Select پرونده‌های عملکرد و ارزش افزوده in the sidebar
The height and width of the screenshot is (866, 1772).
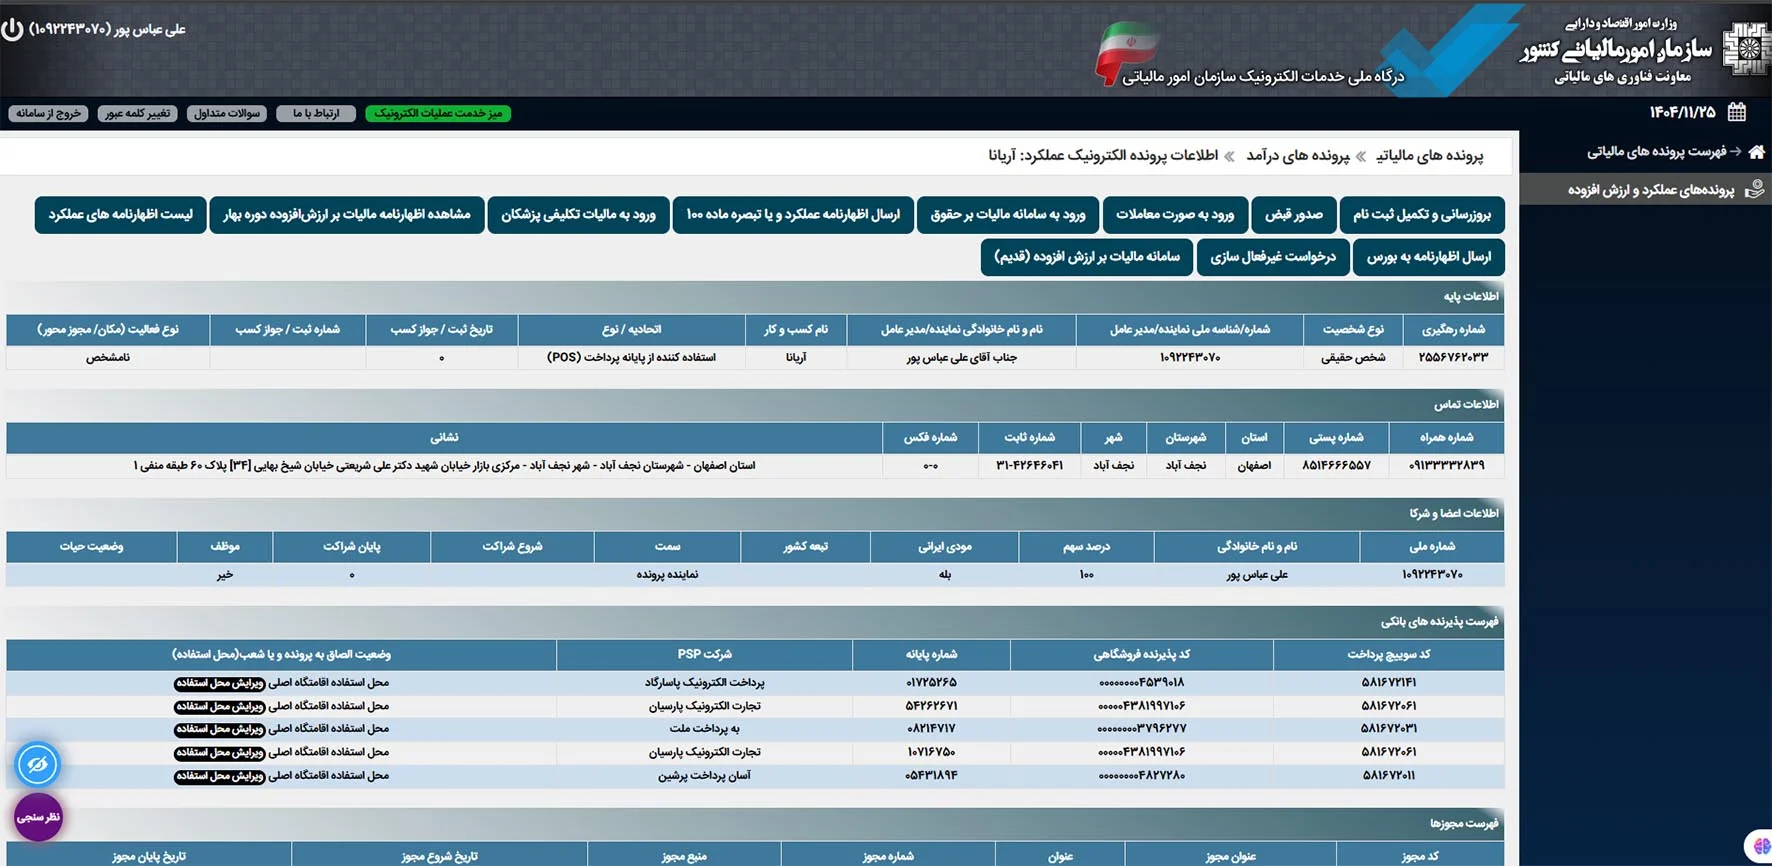click(1651, 190)
